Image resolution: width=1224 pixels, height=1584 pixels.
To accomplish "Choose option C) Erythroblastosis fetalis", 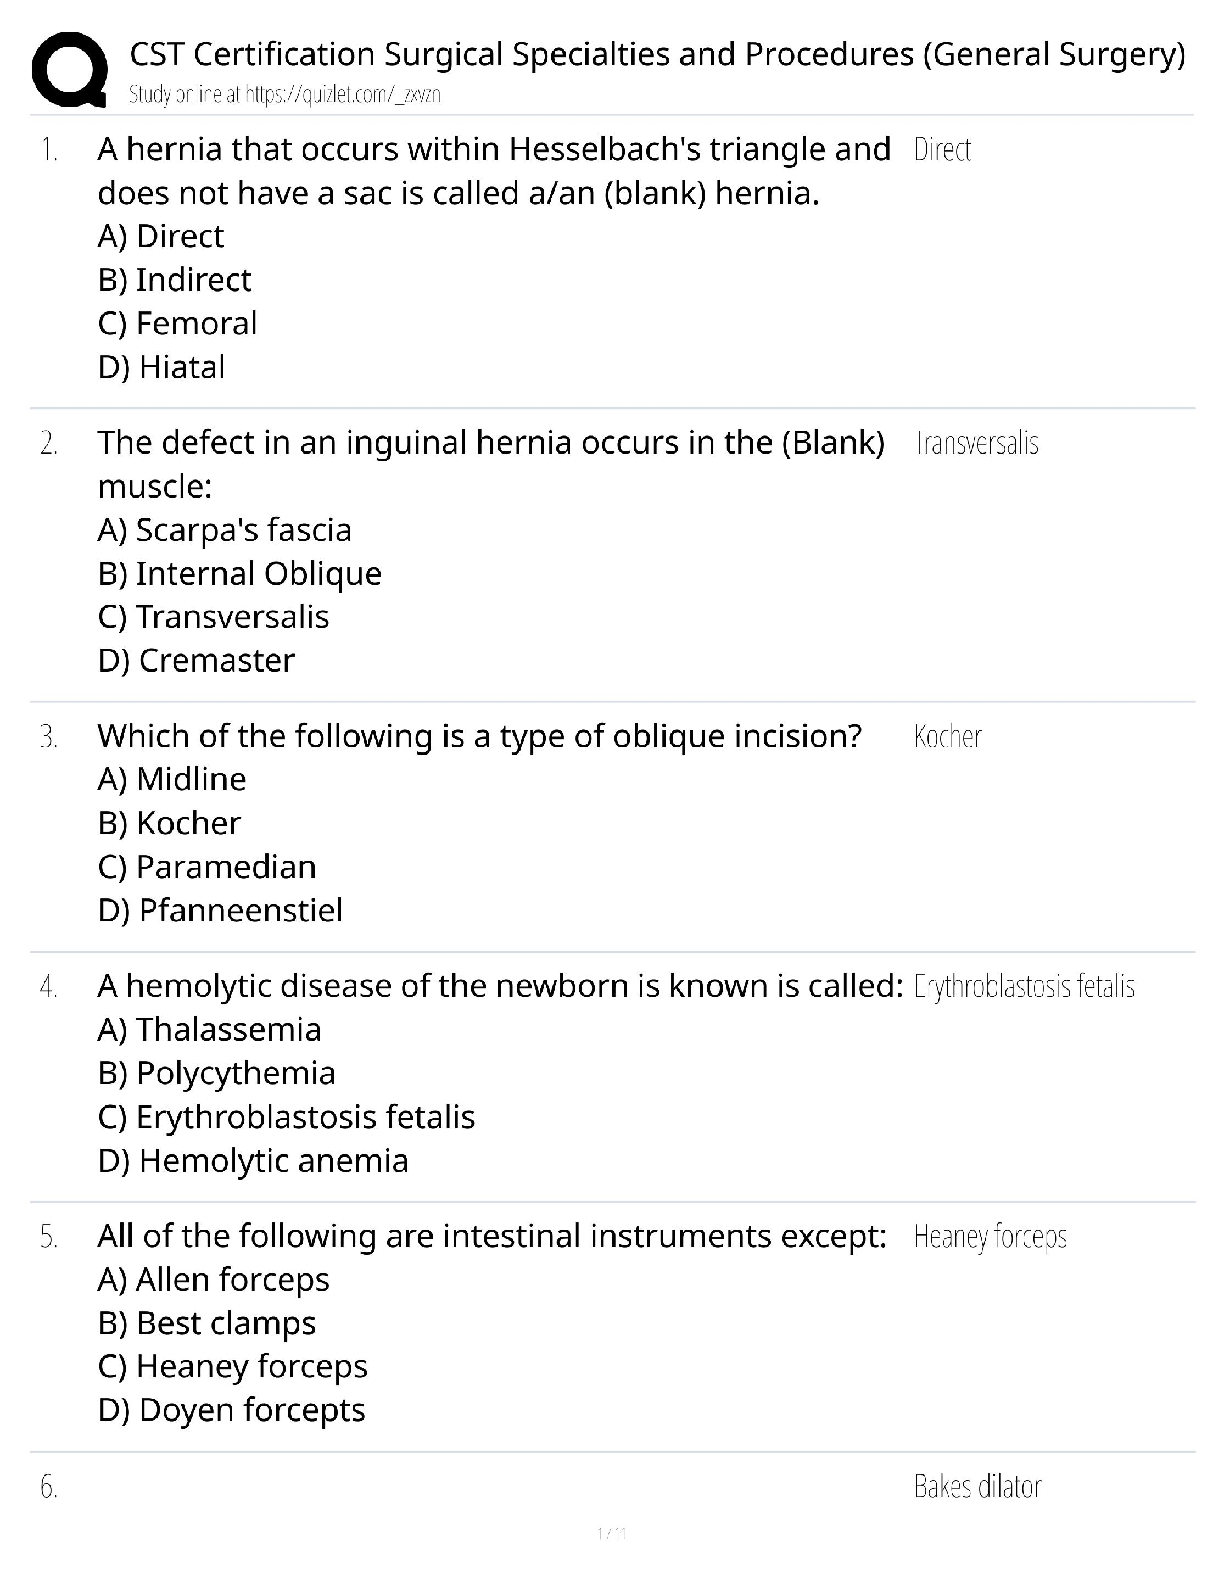I will point(287,1117).
